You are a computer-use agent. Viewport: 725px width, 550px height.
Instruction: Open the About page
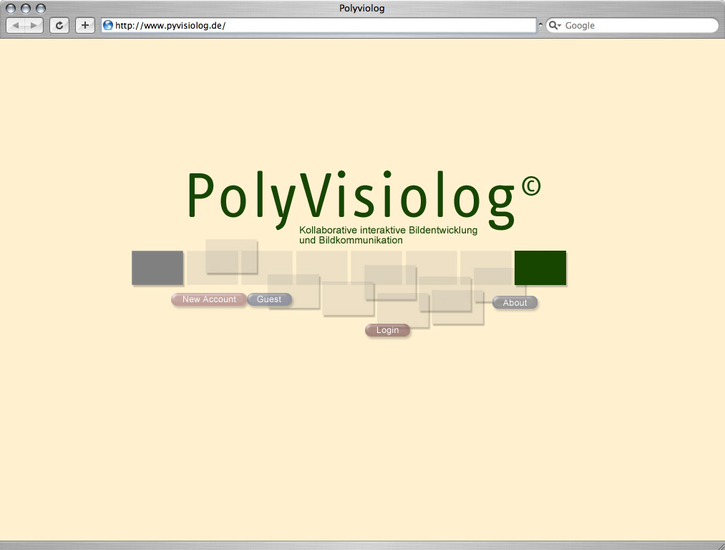[x=515, y=303]
